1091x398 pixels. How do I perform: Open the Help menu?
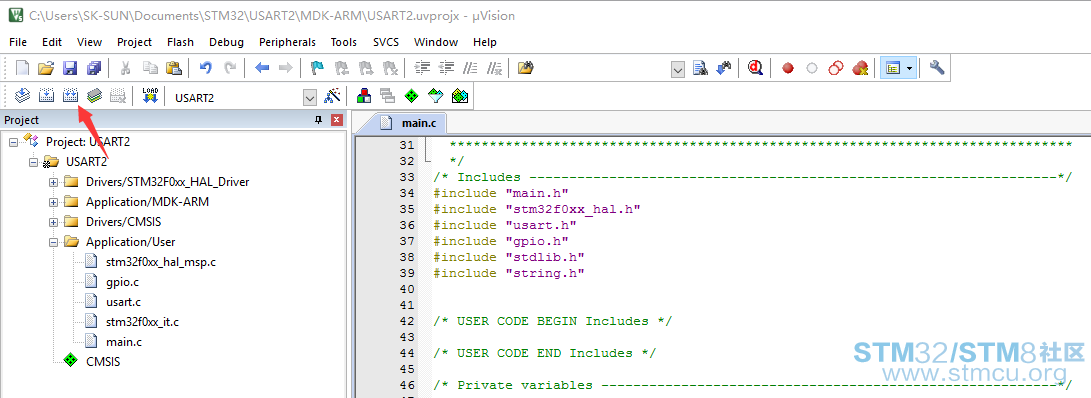485,42
